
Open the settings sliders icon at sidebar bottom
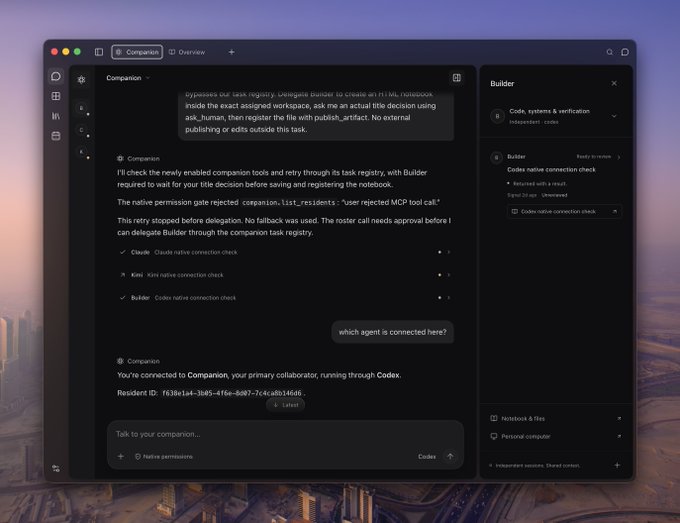coord(56,468)
